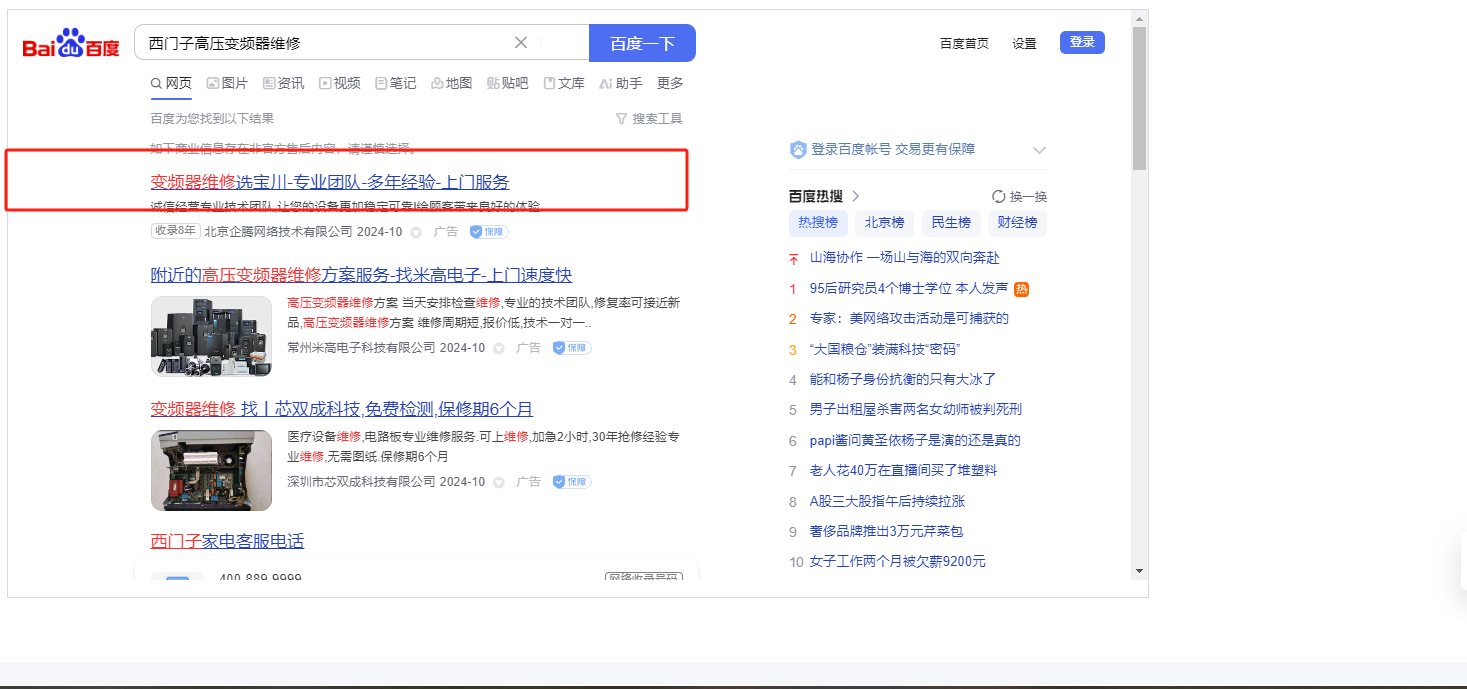
Task: Refresh hot searches with 换一换
Action: click(x=1019, y=196)
